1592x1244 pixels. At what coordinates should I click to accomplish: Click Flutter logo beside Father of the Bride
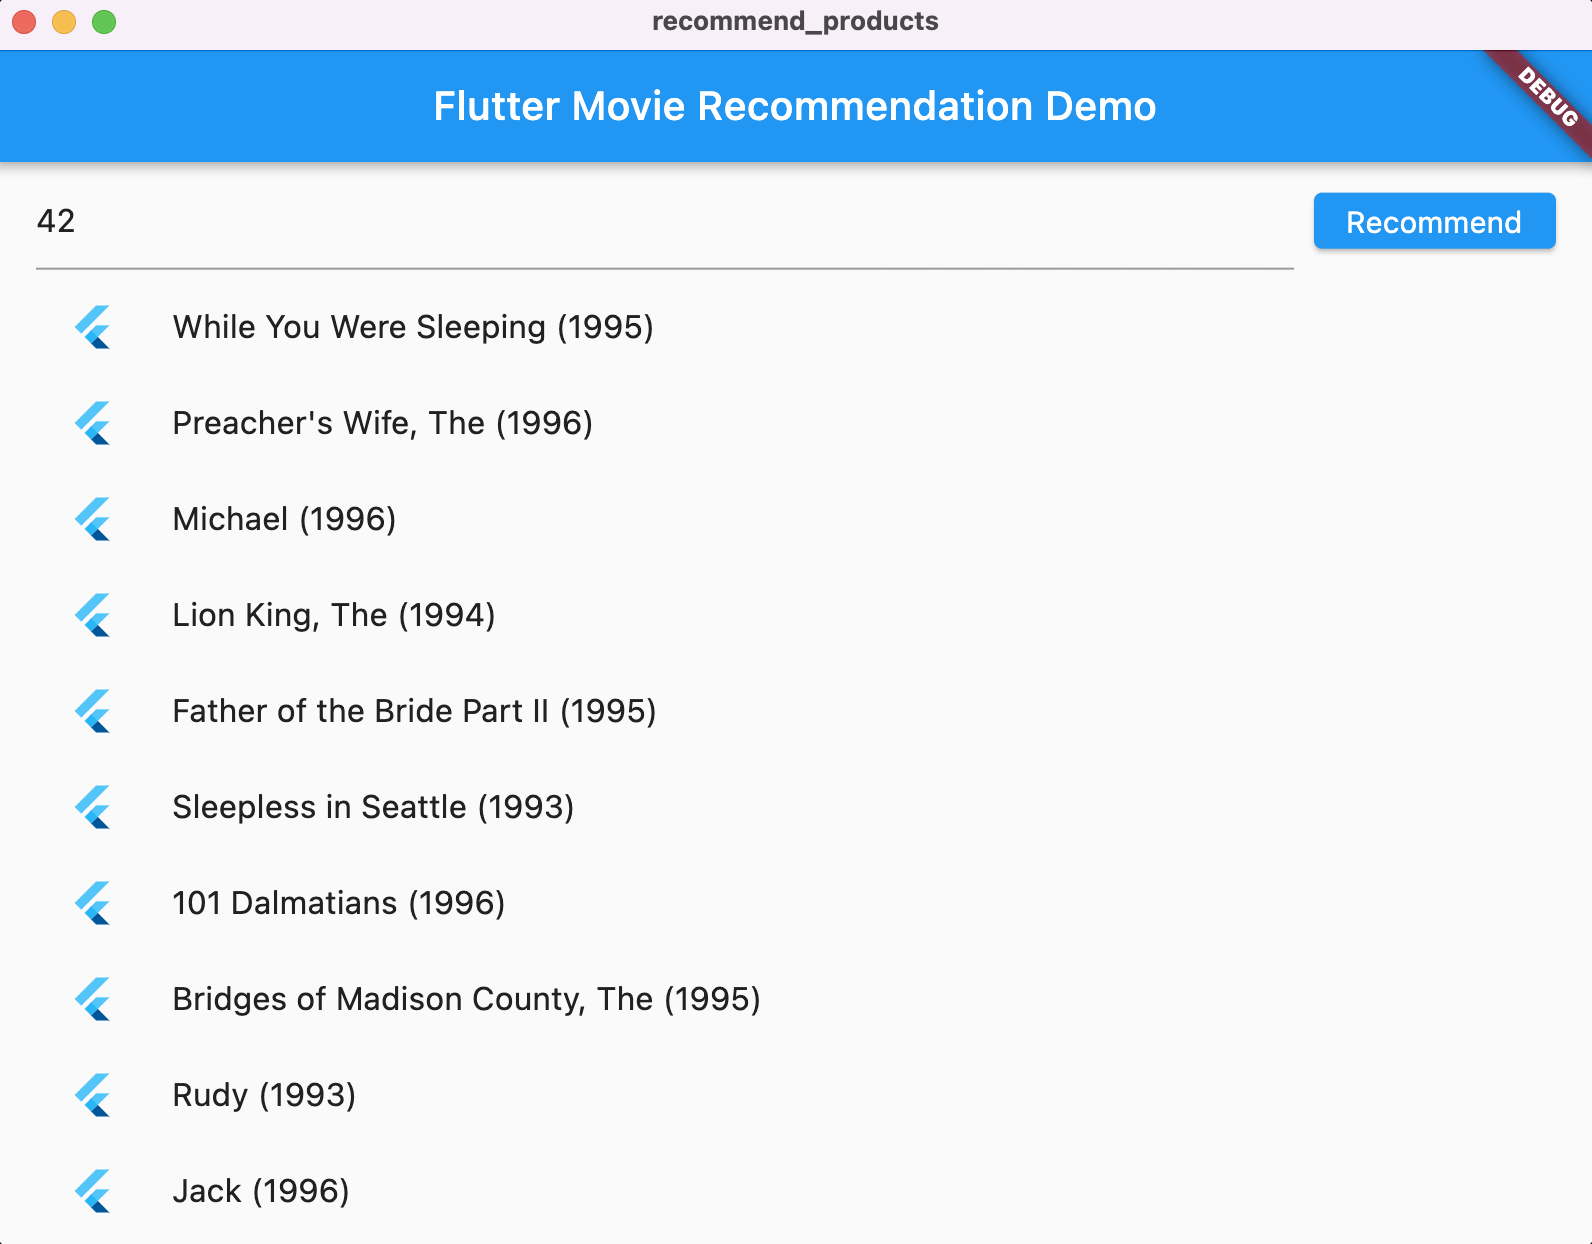coord(93,711)
